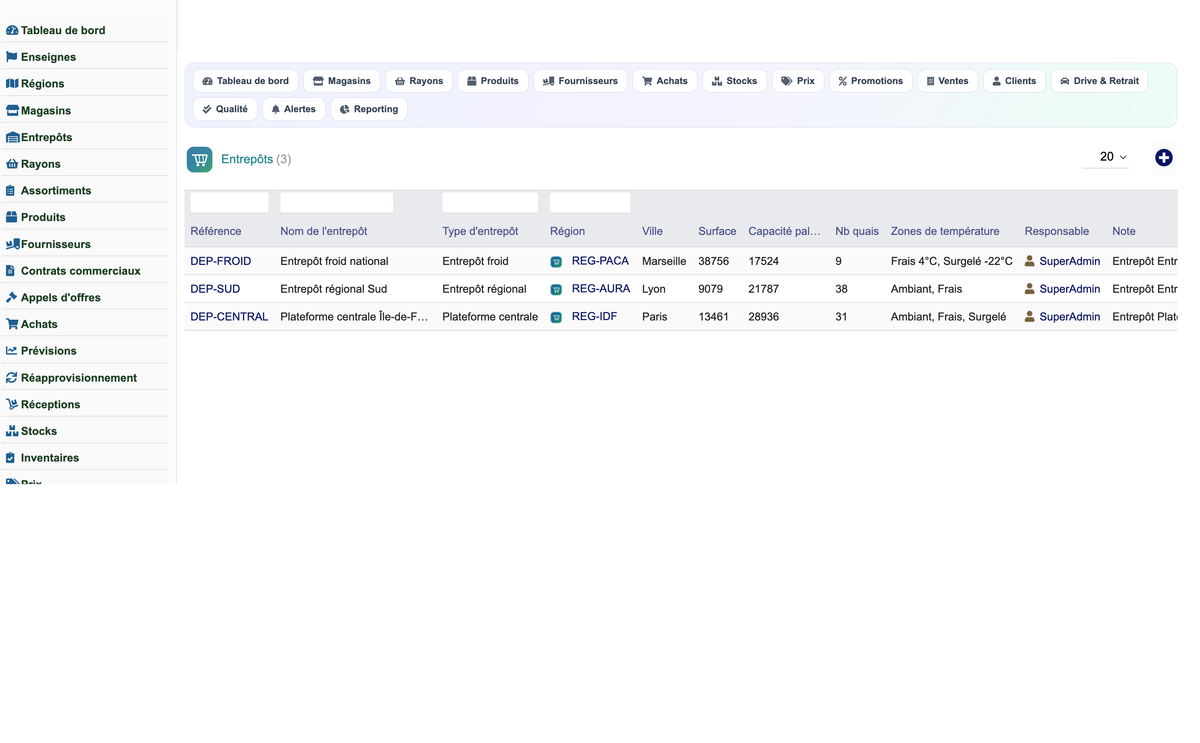Screen dimensions: 1200x743
Task: Open the DEP-SUD reference link
Action: click(215, 289)
